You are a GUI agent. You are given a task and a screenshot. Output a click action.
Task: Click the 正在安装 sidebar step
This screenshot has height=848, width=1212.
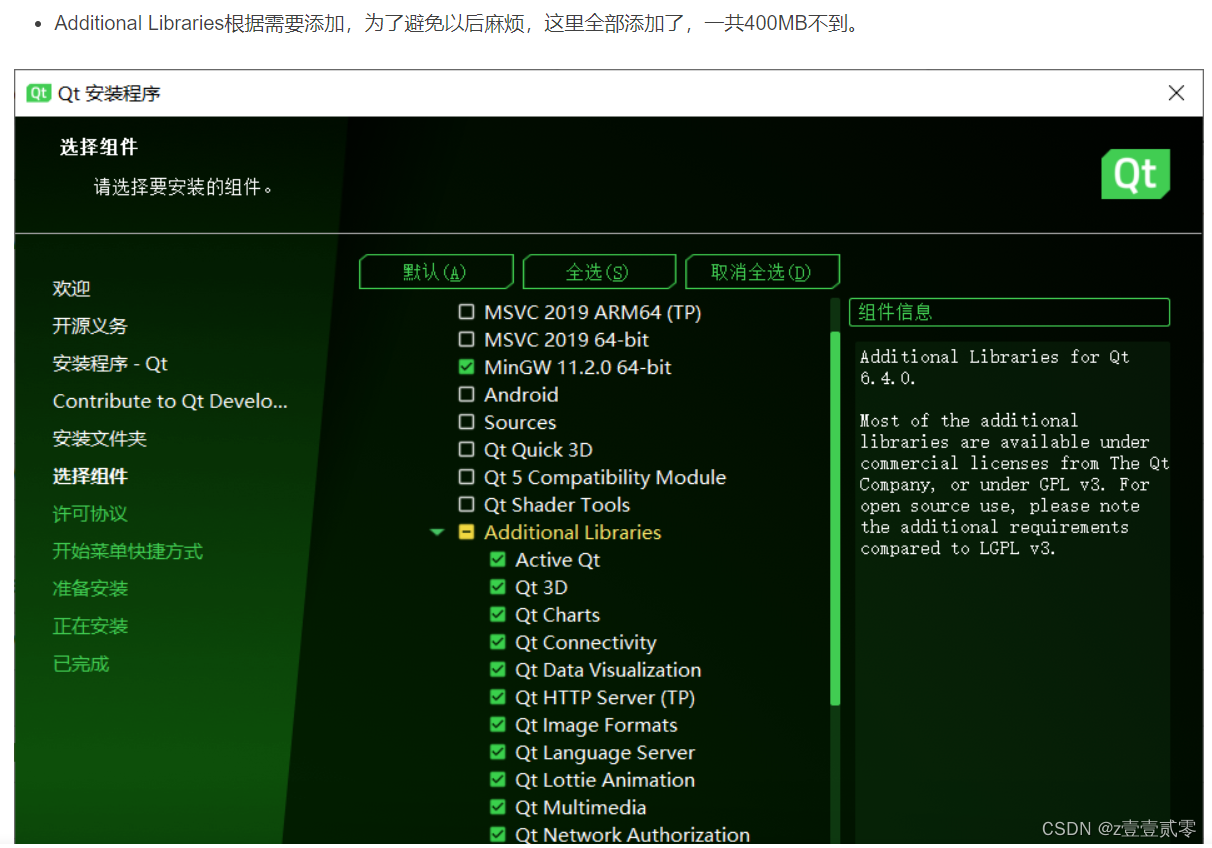pyautogui.click(x=90, y=626)
